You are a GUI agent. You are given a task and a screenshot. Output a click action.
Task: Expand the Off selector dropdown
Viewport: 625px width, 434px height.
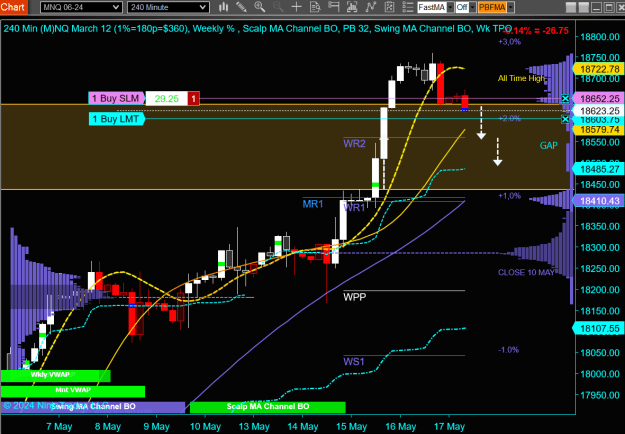pos(472,7)
